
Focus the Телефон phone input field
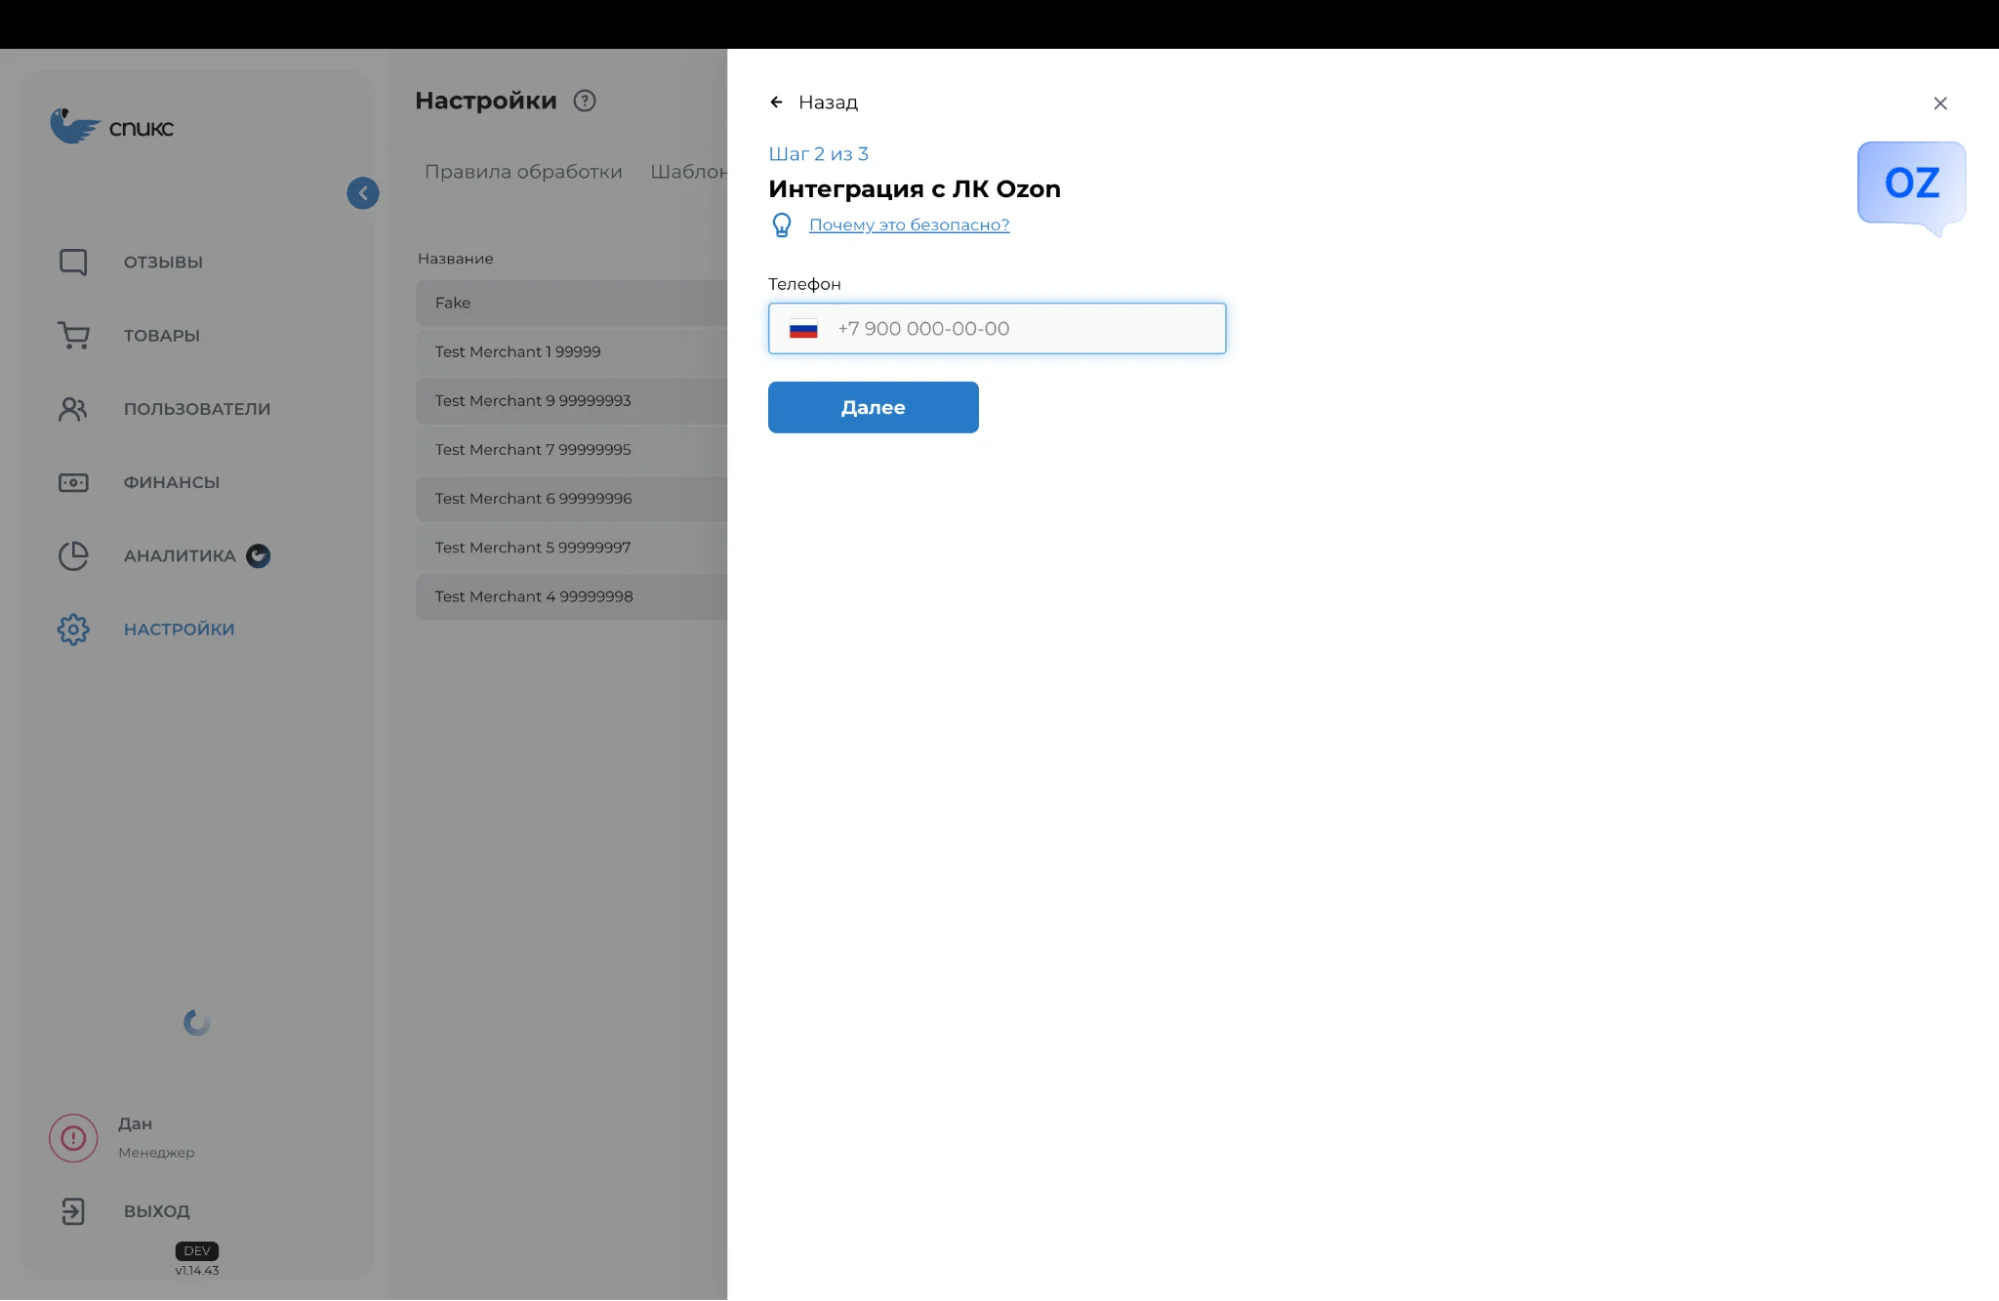click(997, 328)
